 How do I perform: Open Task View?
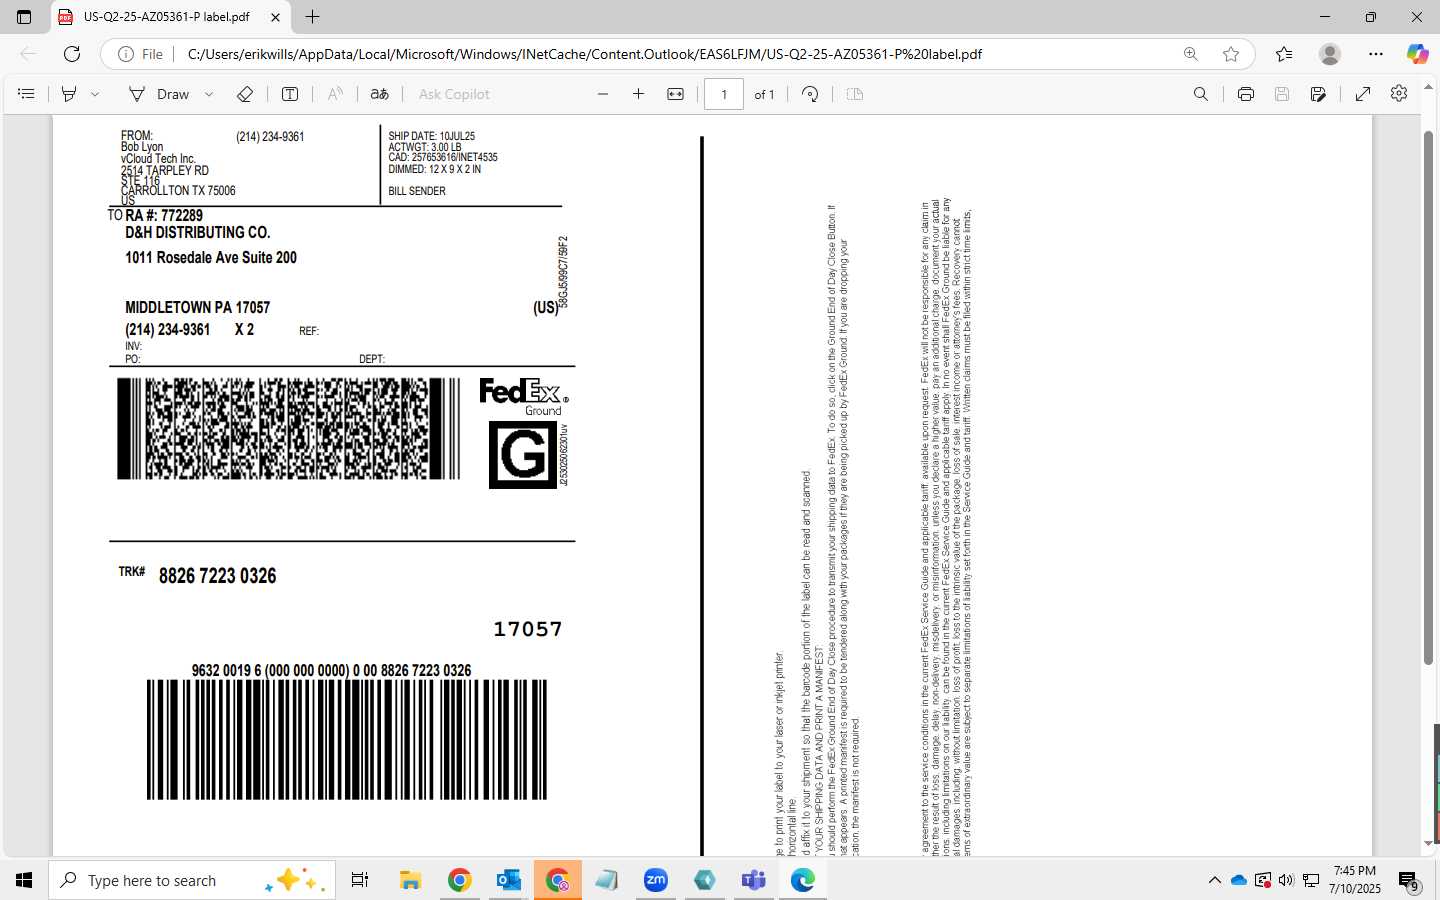point(360,880)
